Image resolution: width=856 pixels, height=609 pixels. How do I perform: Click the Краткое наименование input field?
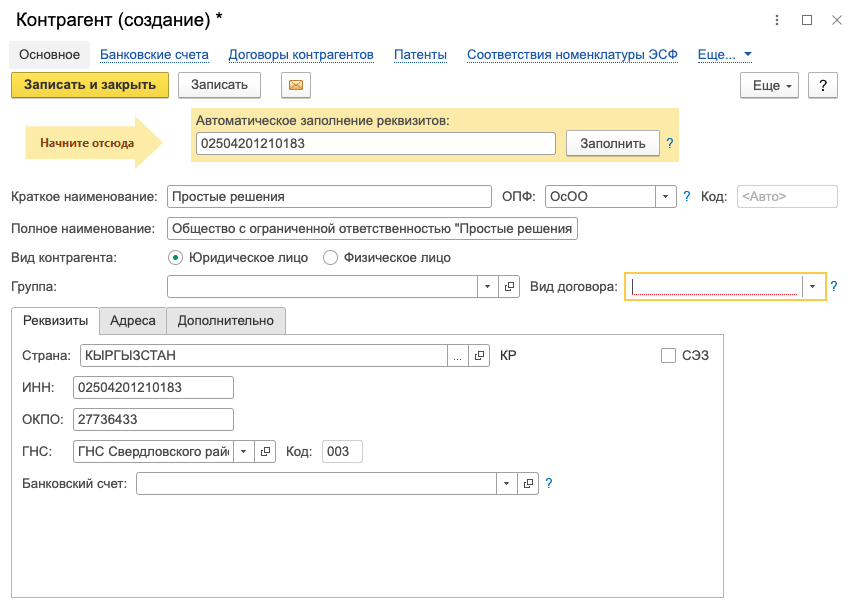(x=329, y=196)
